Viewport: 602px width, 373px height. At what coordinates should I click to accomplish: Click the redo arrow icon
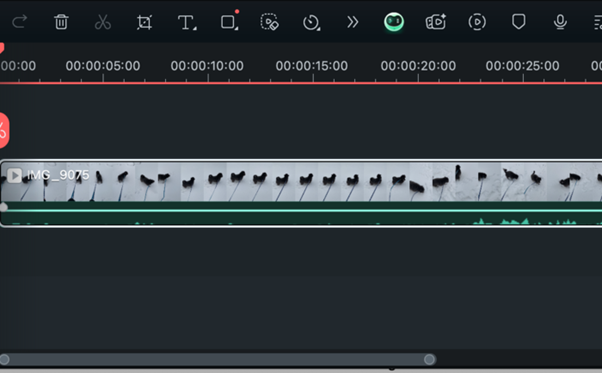click(19, 22)
